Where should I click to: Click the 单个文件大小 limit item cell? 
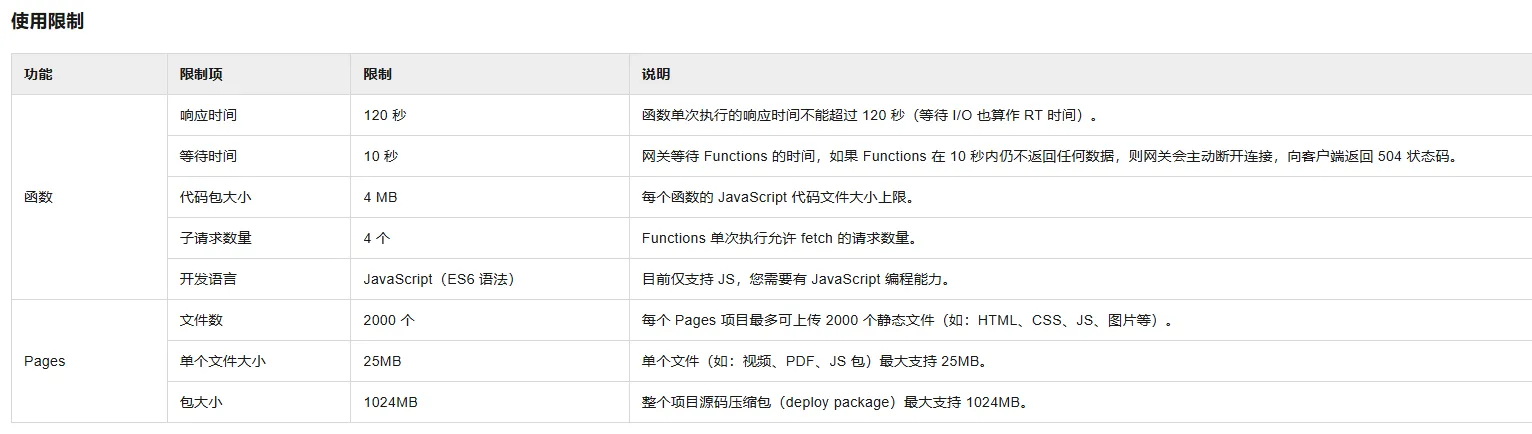(222, 361)
